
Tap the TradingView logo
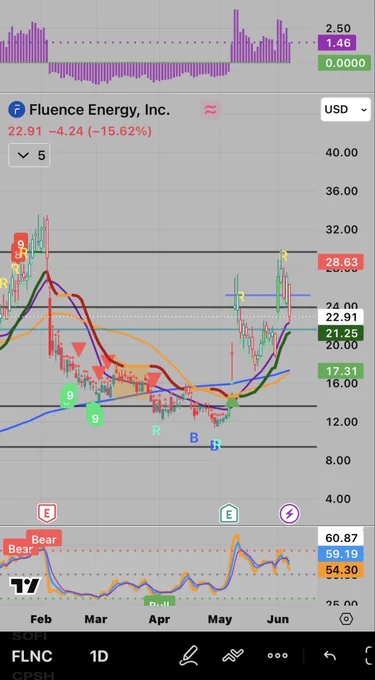pos(25,586)
